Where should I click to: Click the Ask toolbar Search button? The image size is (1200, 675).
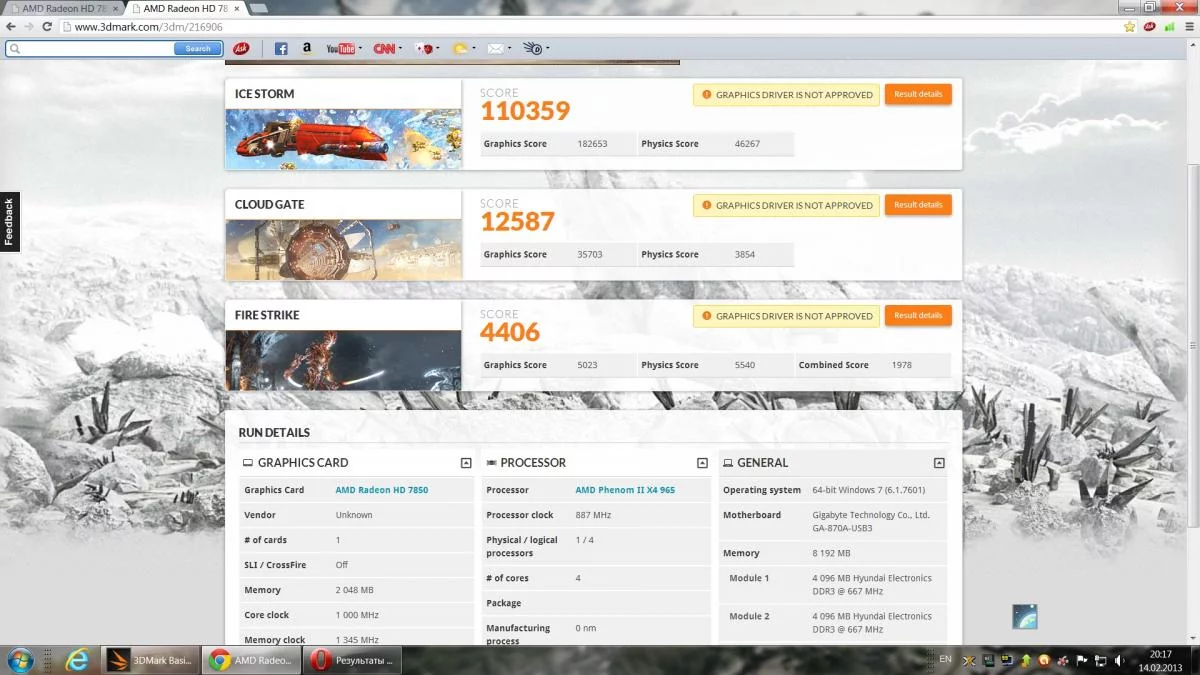198,48
